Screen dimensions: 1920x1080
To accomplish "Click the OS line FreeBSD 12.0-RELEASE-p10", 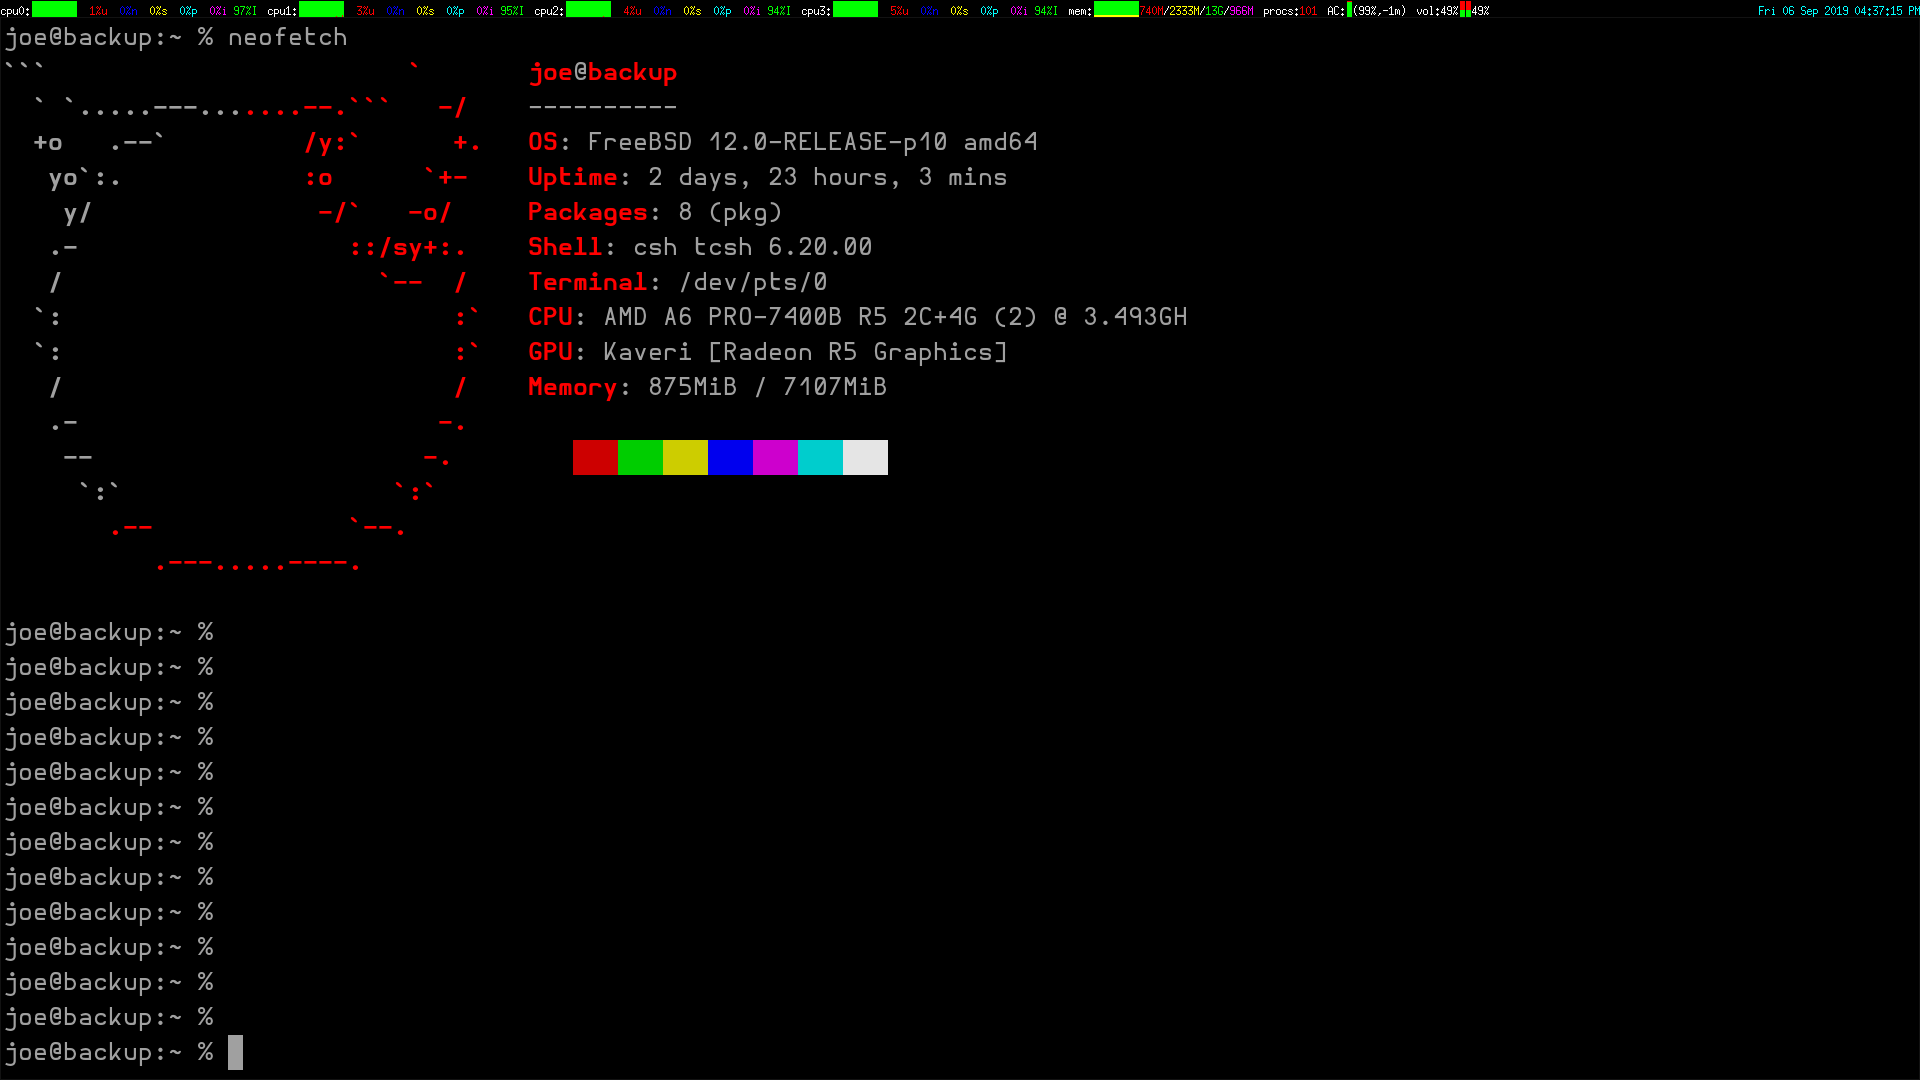I will coord(783,142).
